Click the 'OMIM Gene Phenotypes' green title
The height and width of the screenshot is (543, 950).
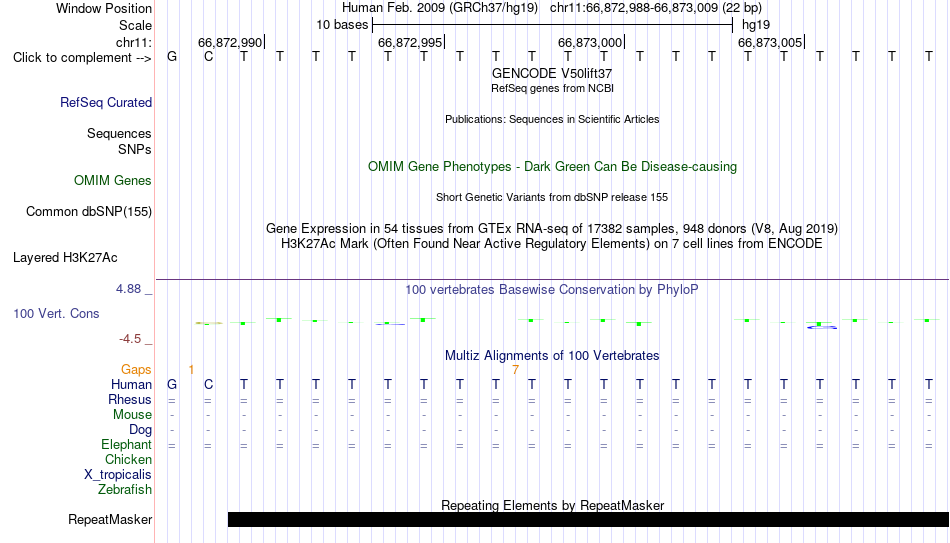click(x=553, y=167)
